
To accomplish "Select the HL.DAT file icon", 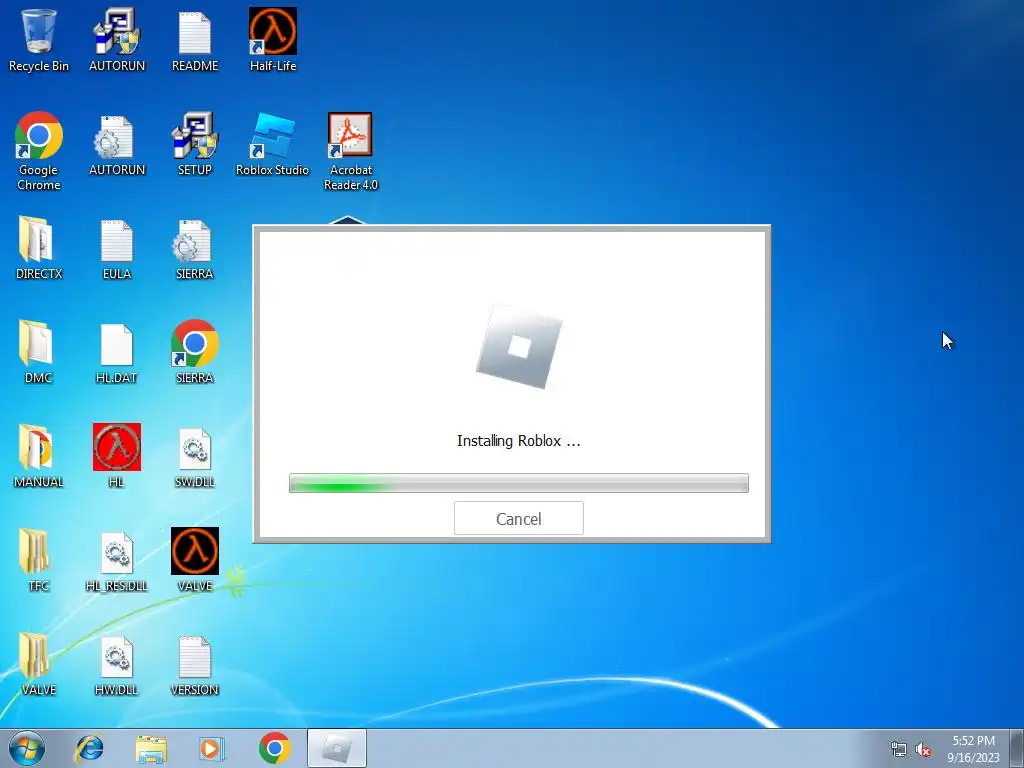I will 117,353.
